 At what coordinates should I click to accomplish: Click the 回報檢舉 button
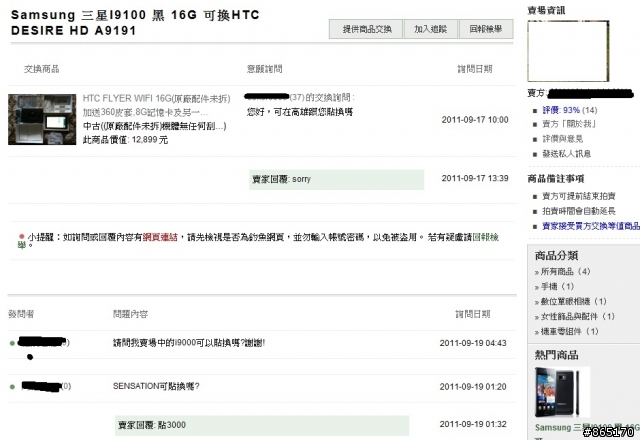coord(486,29)
